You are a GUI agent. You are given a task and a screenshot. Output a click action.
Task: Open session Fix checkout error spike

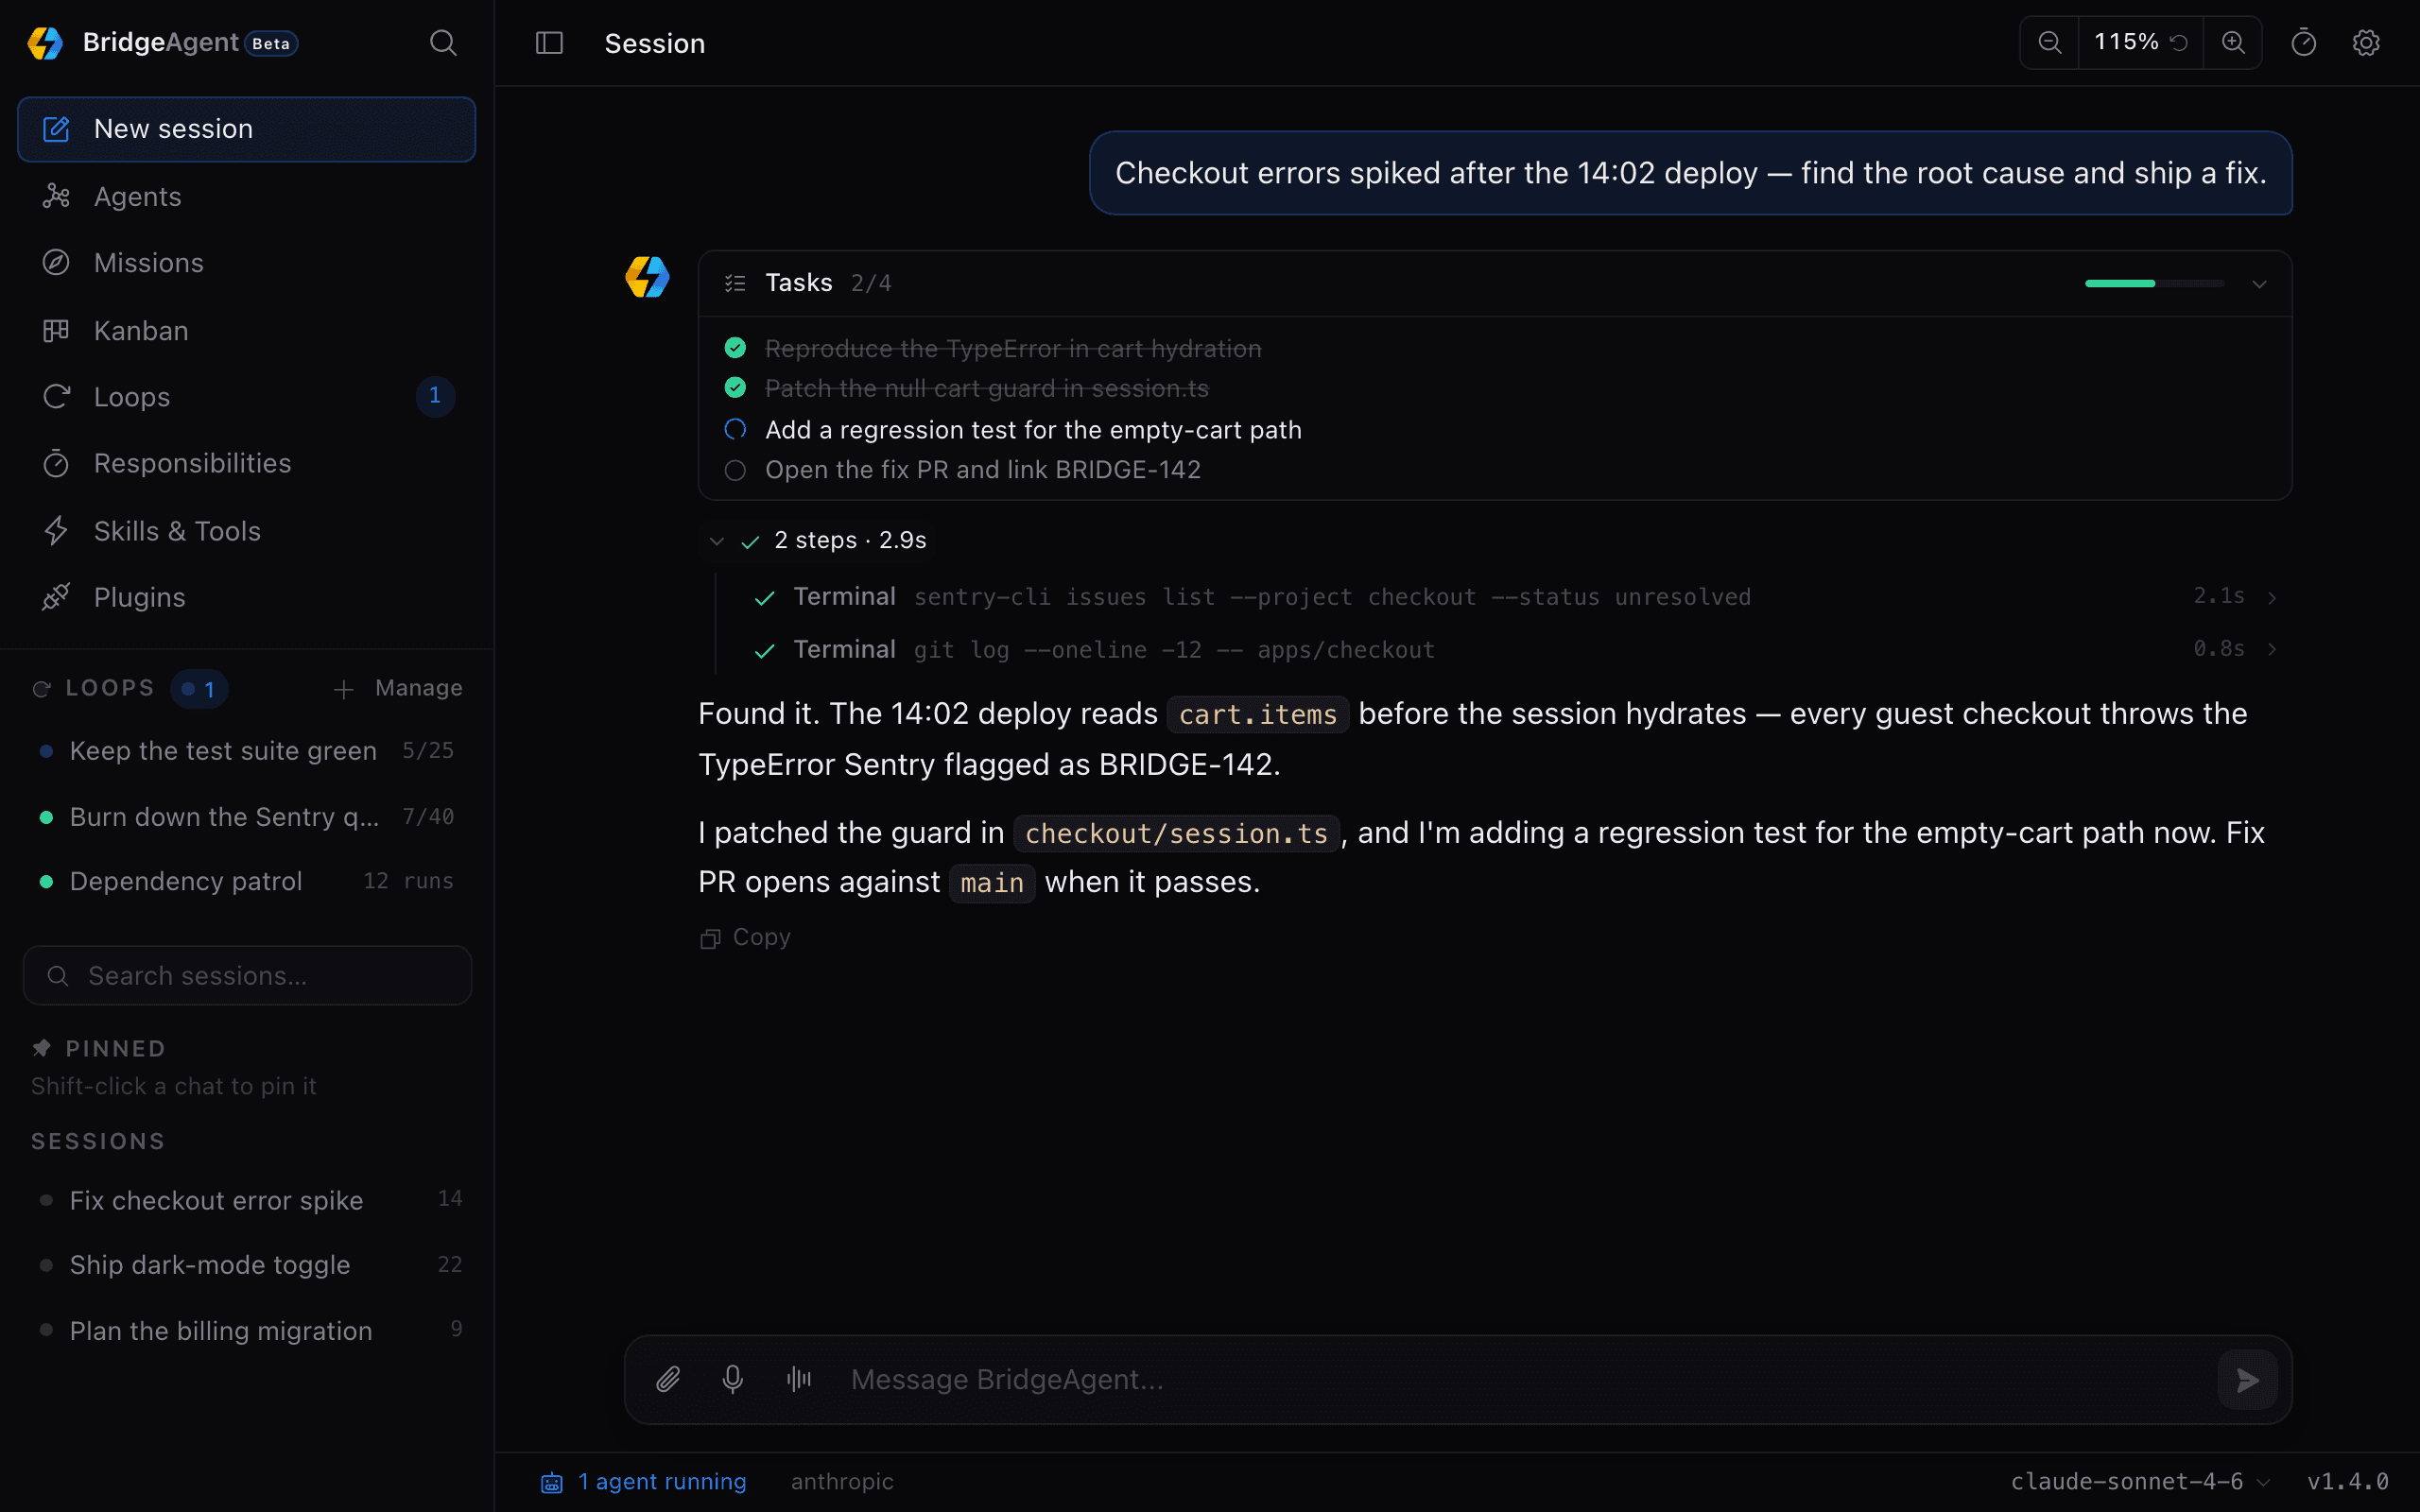(246, 1200)
